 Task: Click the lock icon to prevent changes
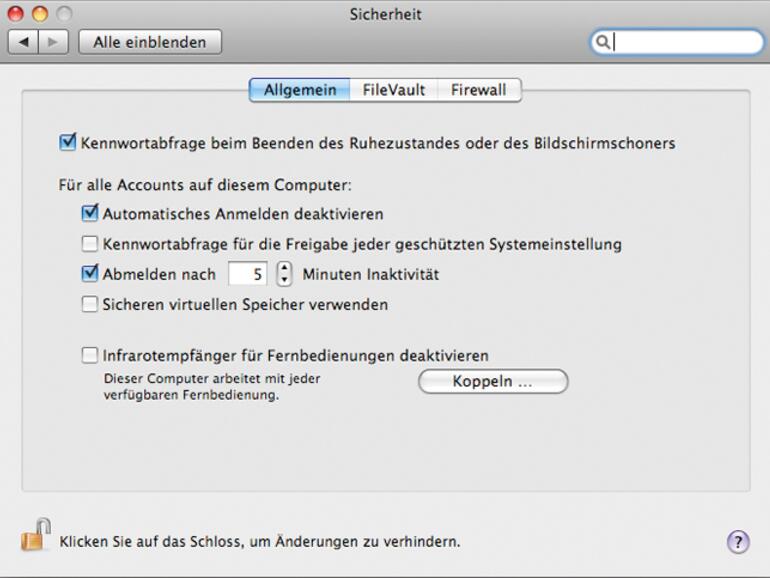[x=36, y=535]
